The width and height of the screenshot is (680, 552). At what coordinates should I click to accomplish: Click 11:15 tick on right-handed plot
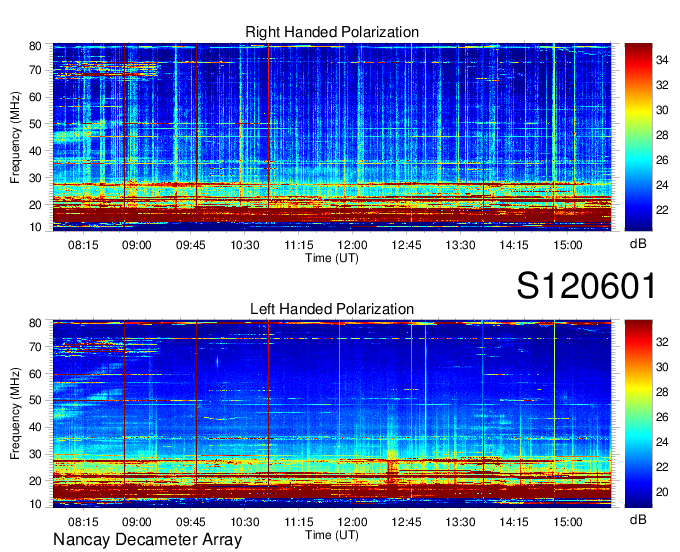[x=298, y=245]
